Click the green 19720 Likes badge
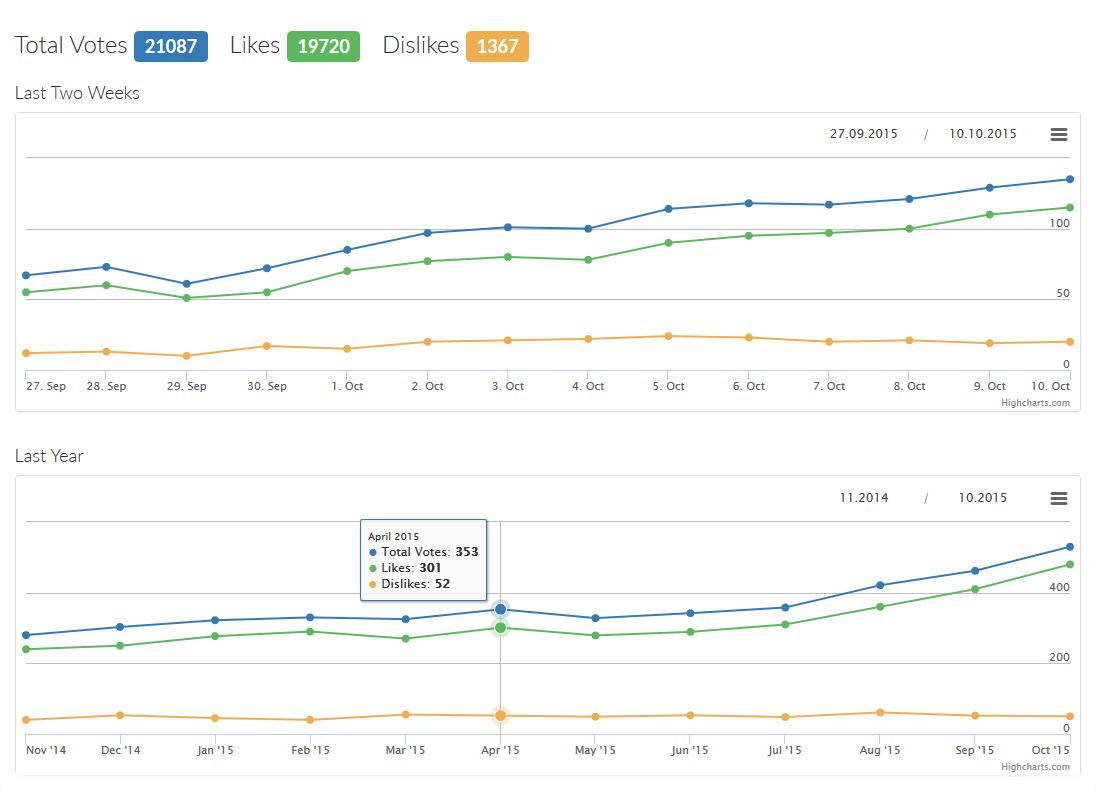 [323, 46]
